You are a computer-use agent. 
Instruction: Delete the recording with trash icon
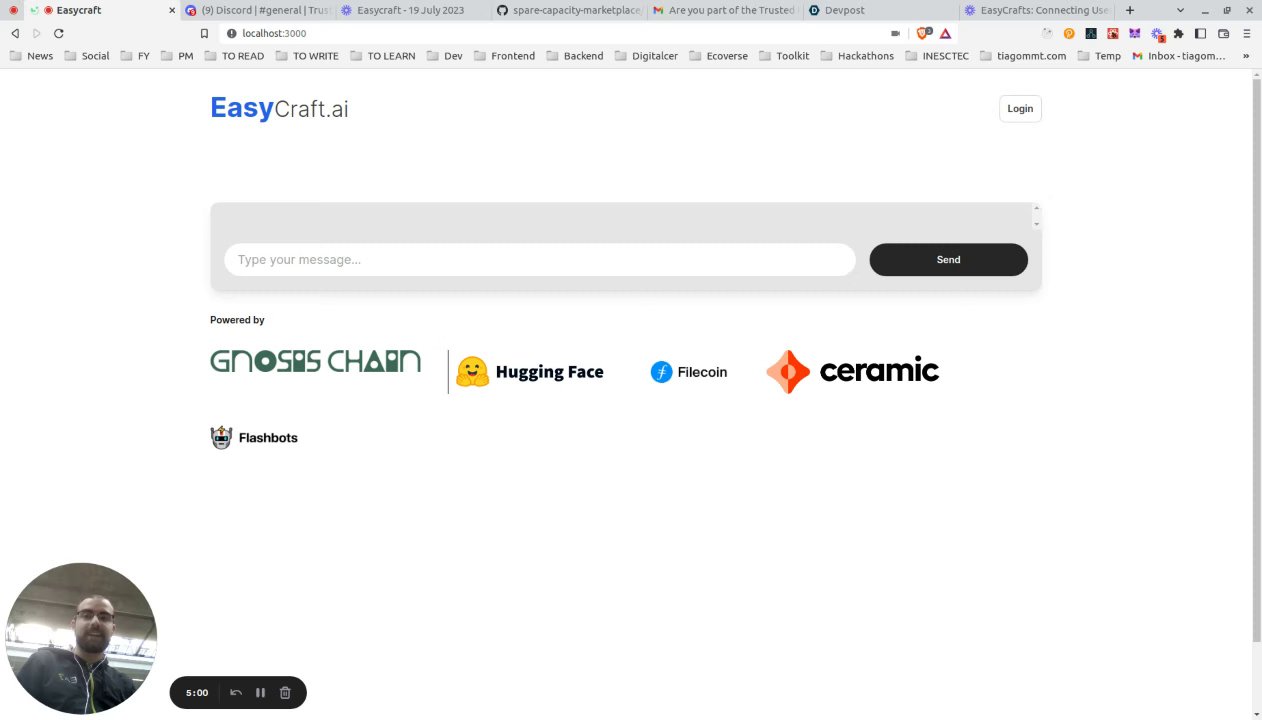coord(285,692)
